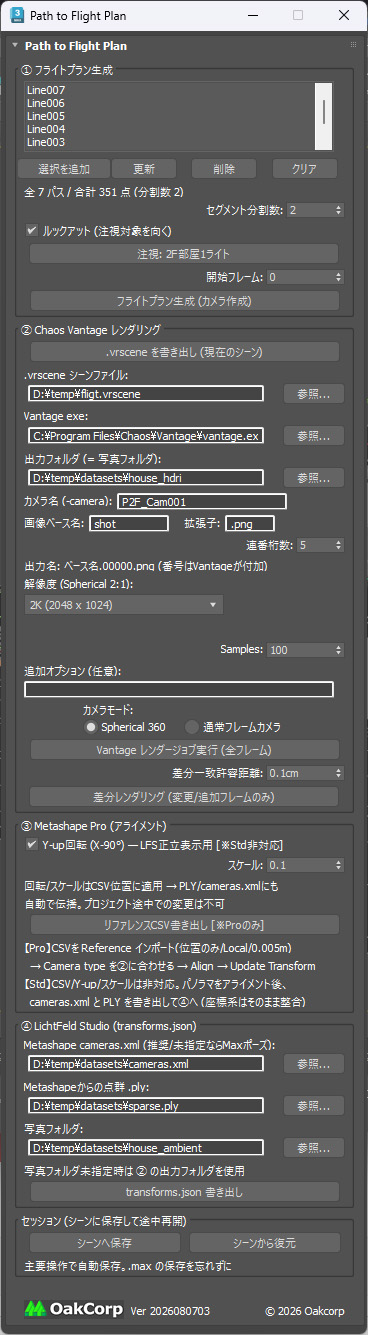Click the 画像ベース名 shot field

coord(129,523)
